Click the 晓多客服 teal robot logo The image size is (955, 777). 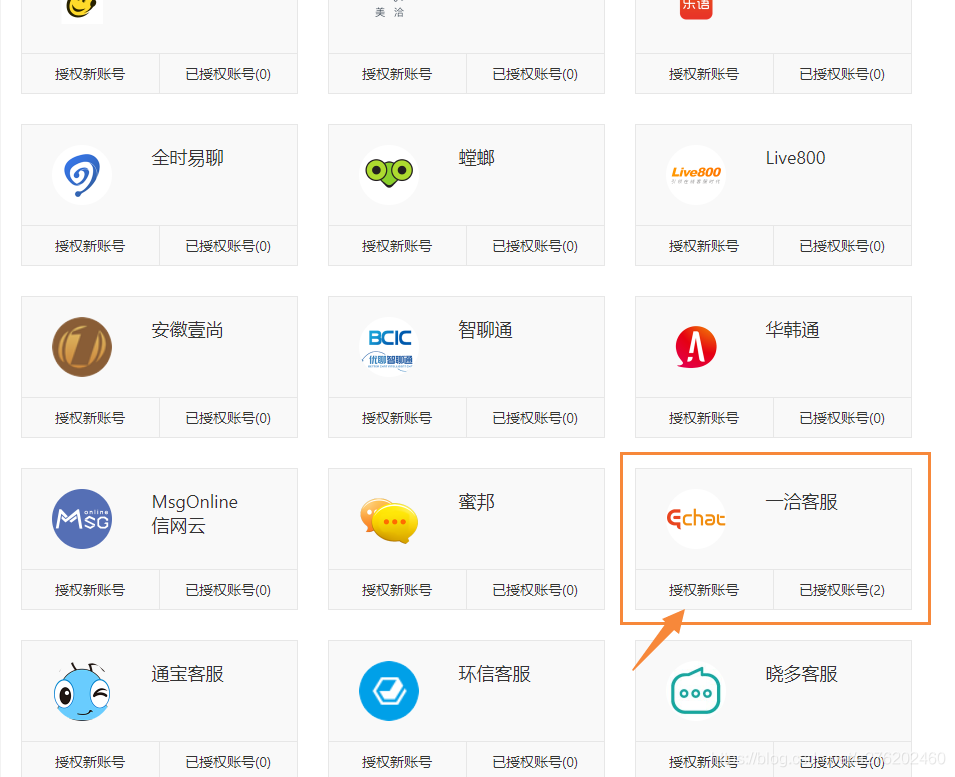(x=696, y=691)
